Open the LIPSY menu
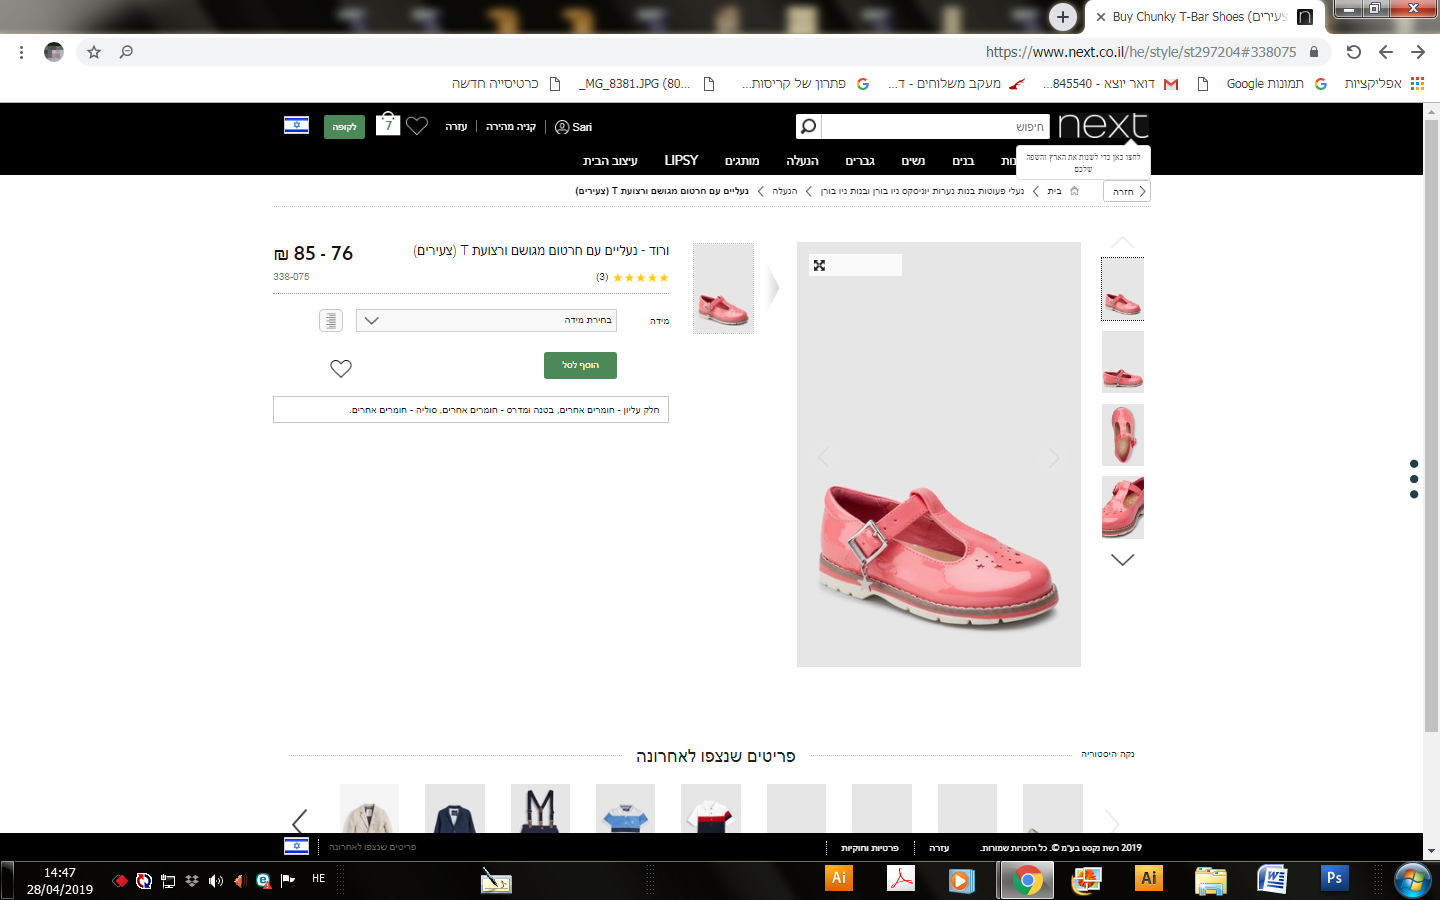This screenshot has height=900, width=1440. [x=681, y=160]
